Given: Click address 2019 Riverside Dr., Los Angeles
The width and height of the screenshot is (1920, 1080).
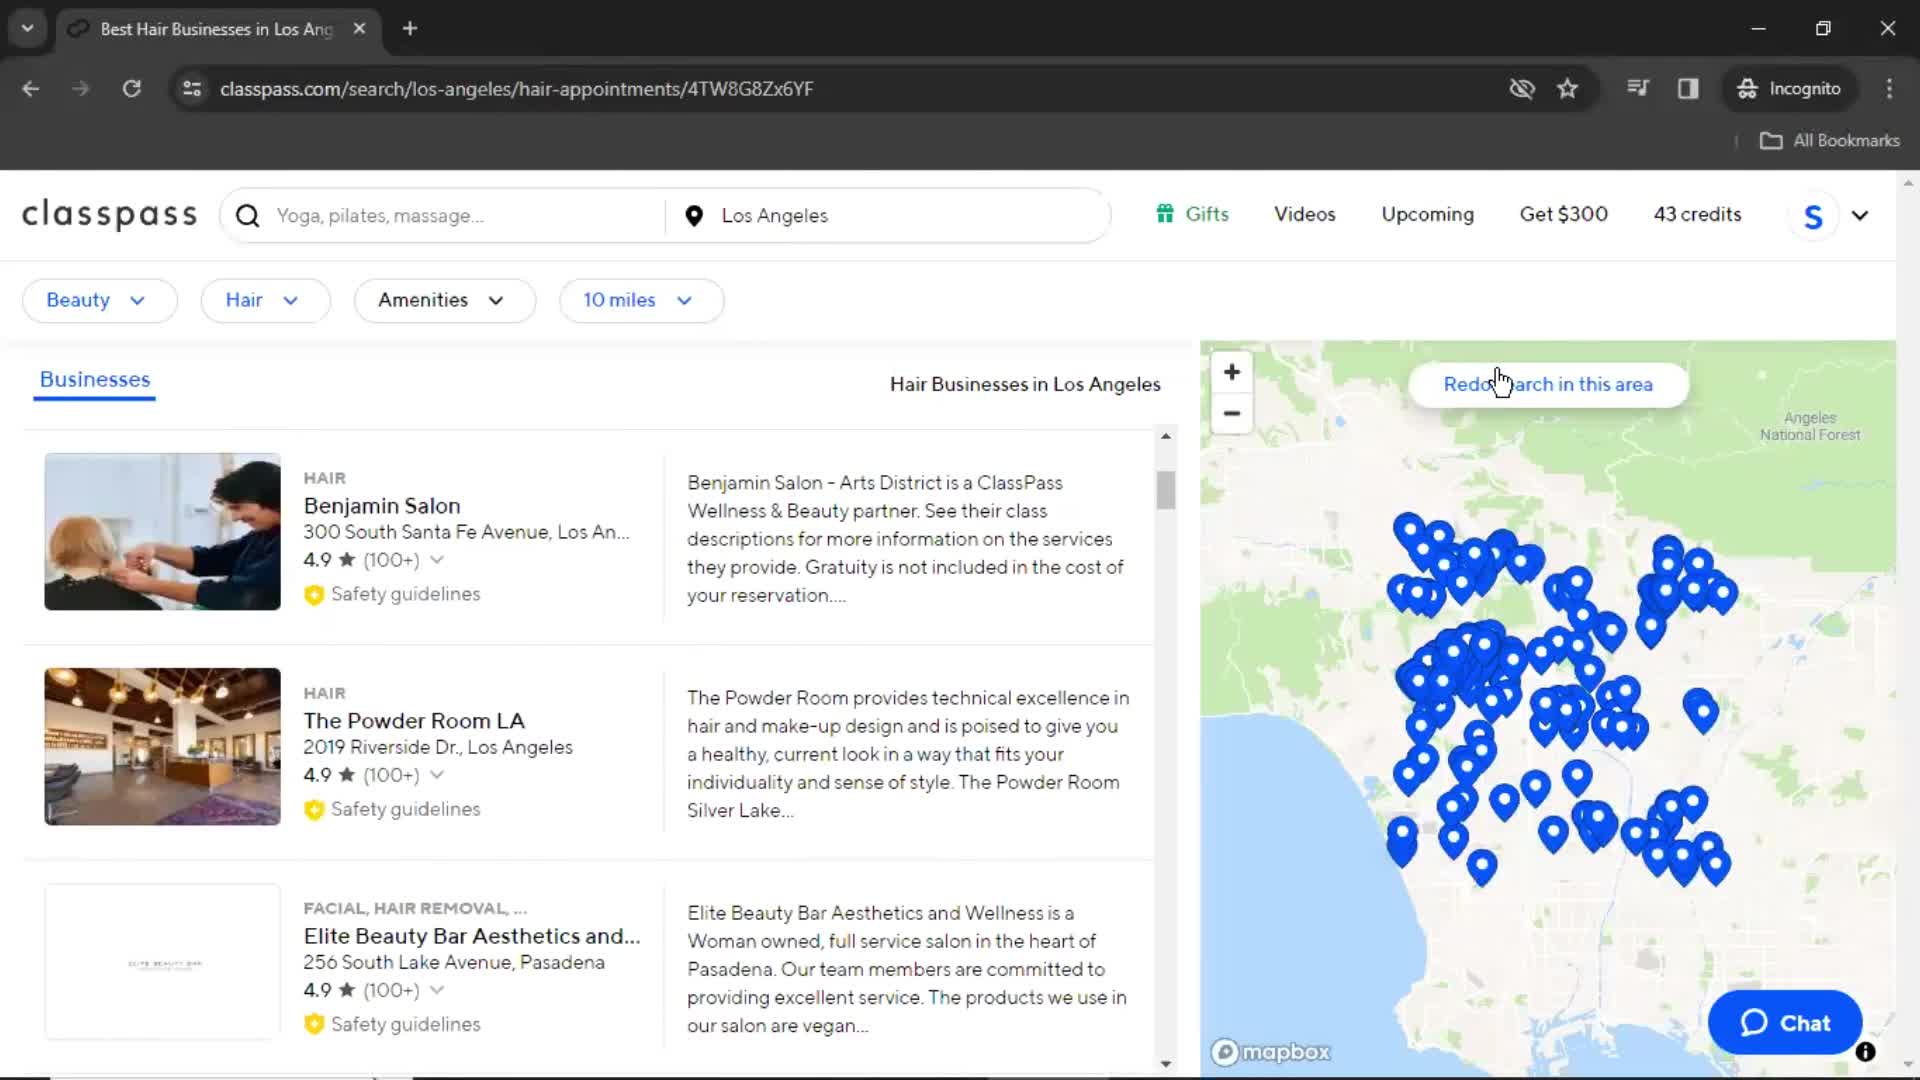Looking at the screenshot, I should click(438, 748).
